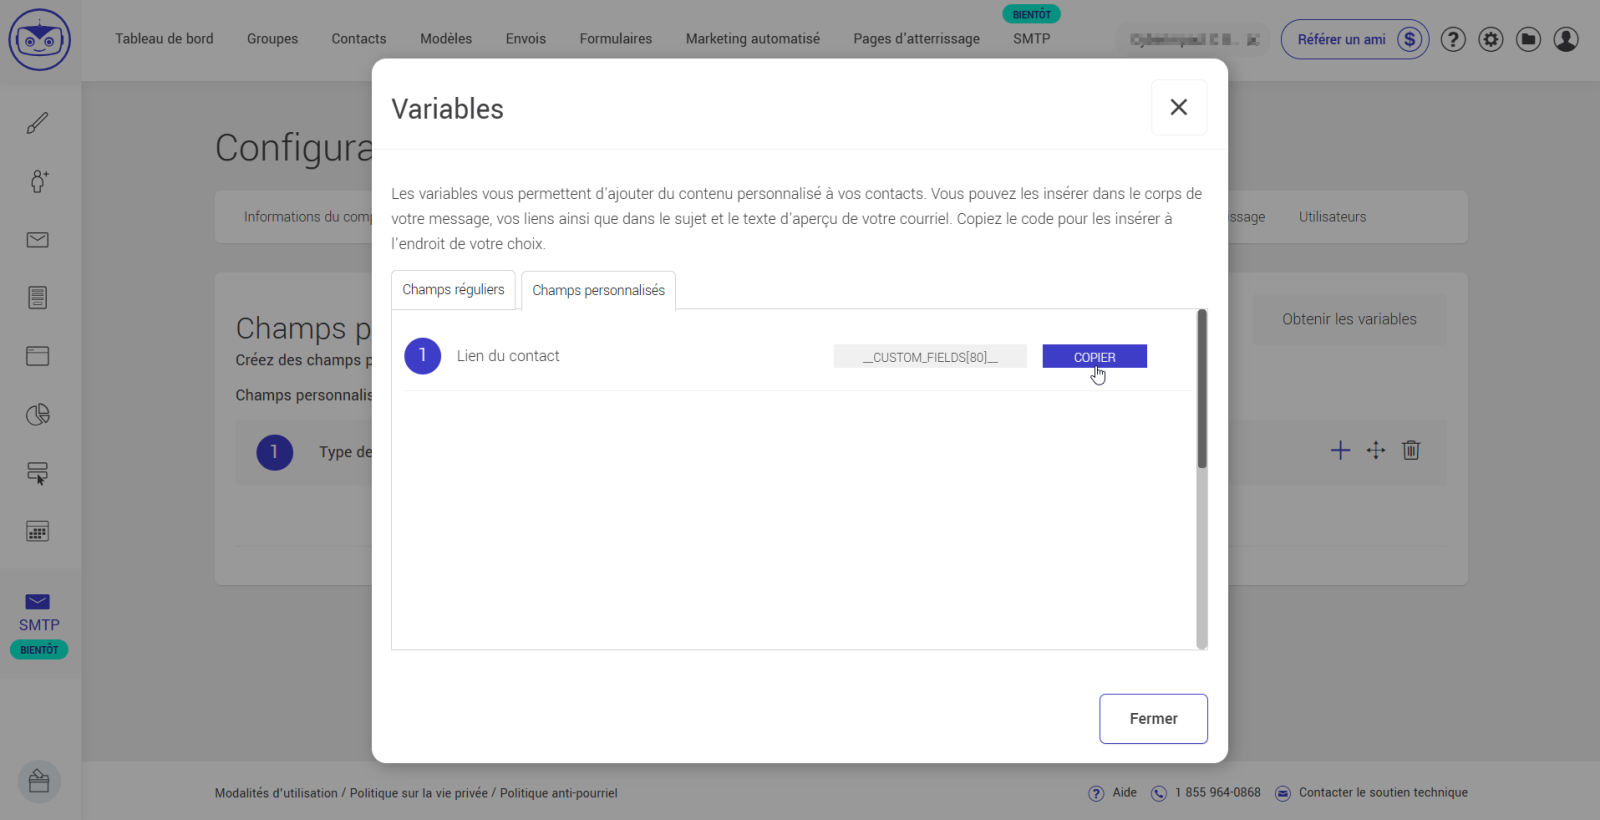Open the SMTP envelope icon in sidebar
The width and height of the screenshot is (1600, 820).
38,601
